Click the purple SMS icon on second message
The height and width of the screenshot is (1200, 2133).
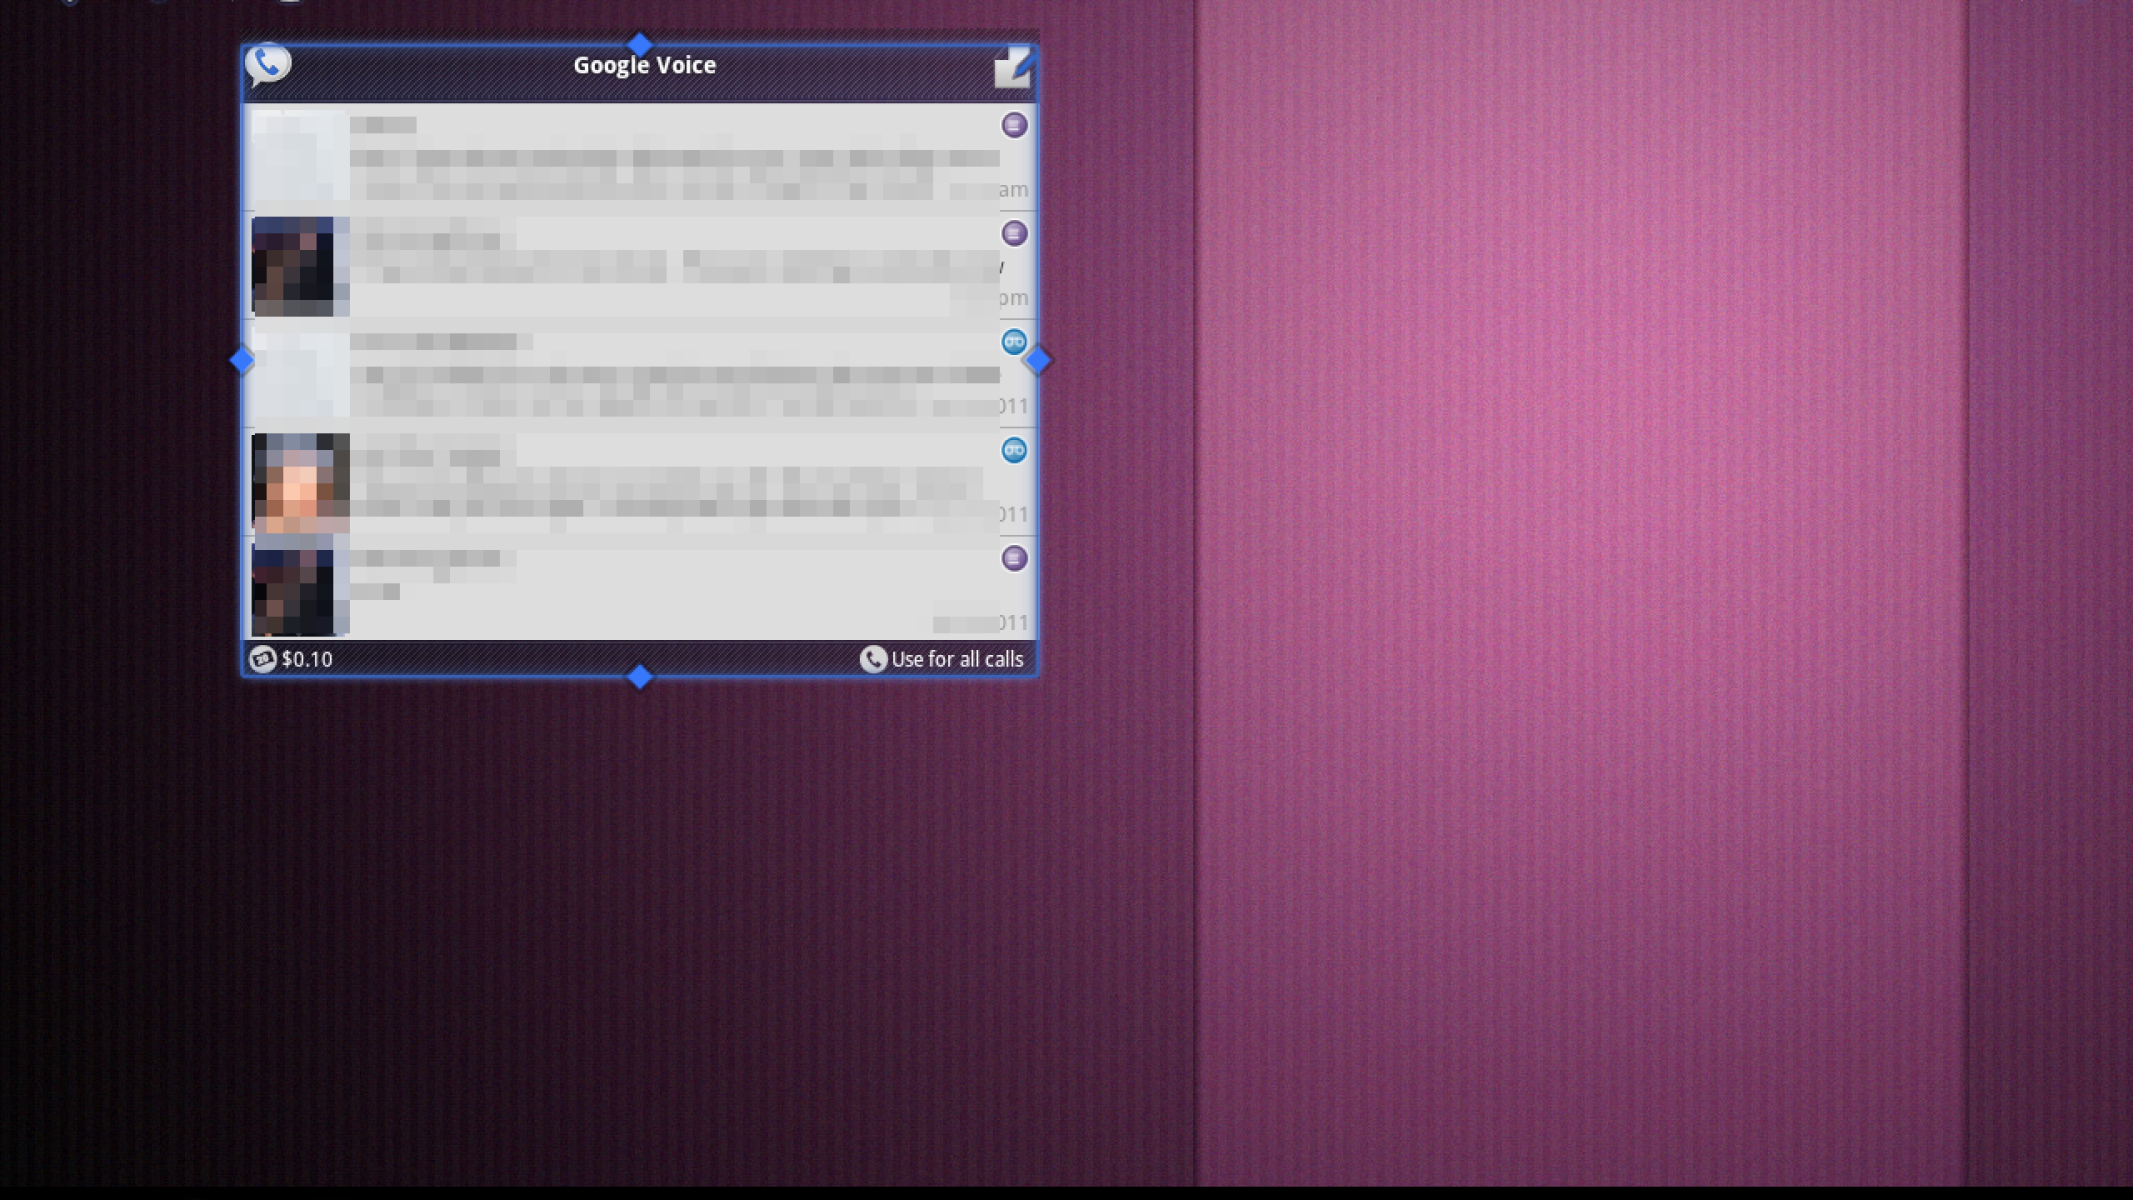coord(1014,233)
